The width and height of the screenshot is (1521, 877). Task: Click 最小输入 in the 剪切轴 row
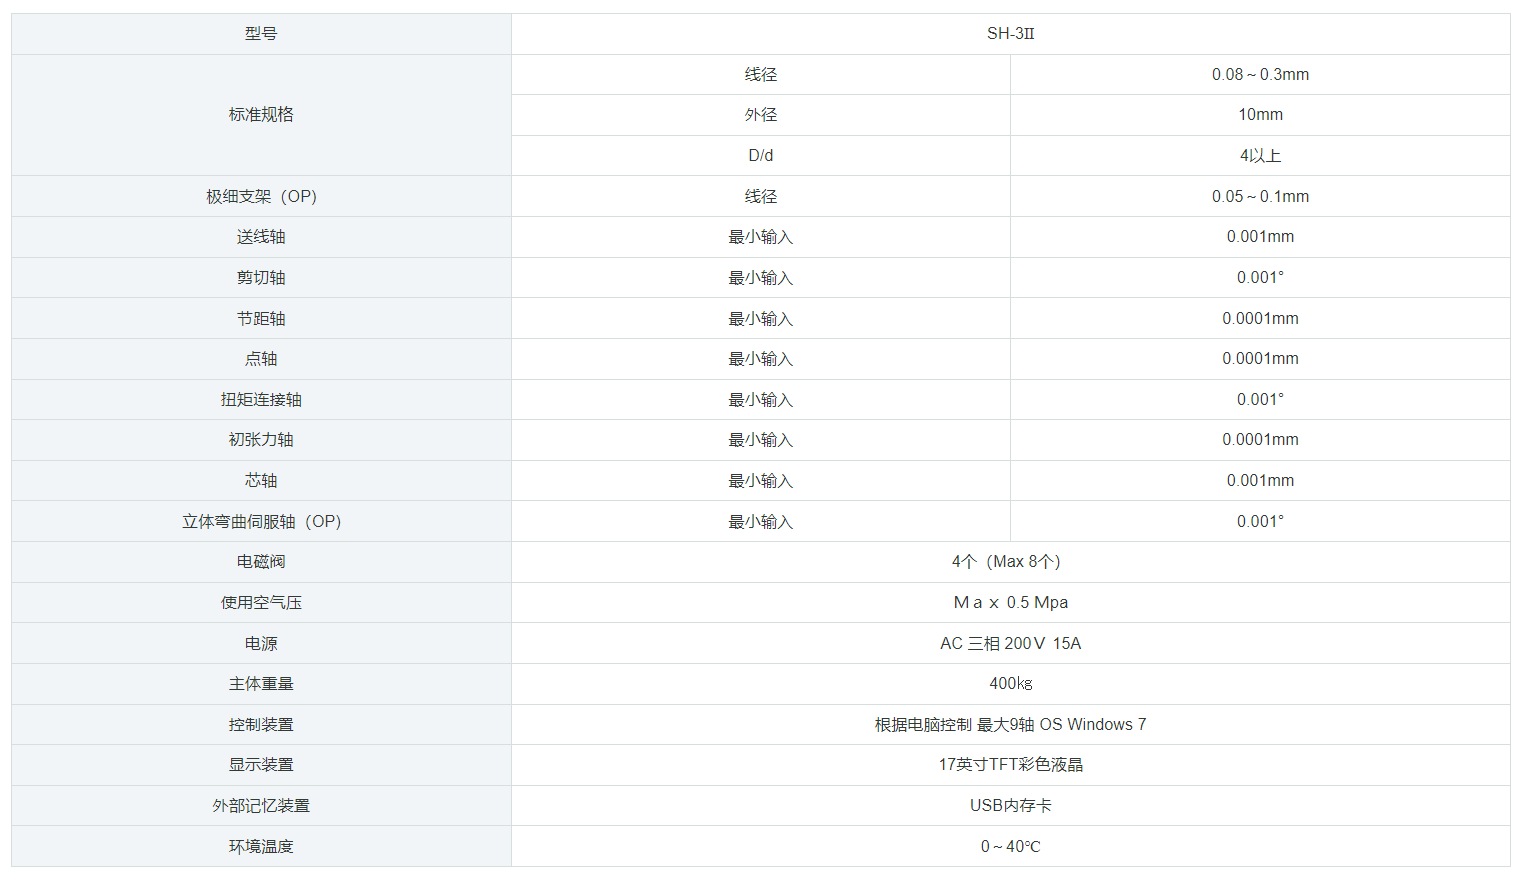pyautogui.click(x=761, y=278)
